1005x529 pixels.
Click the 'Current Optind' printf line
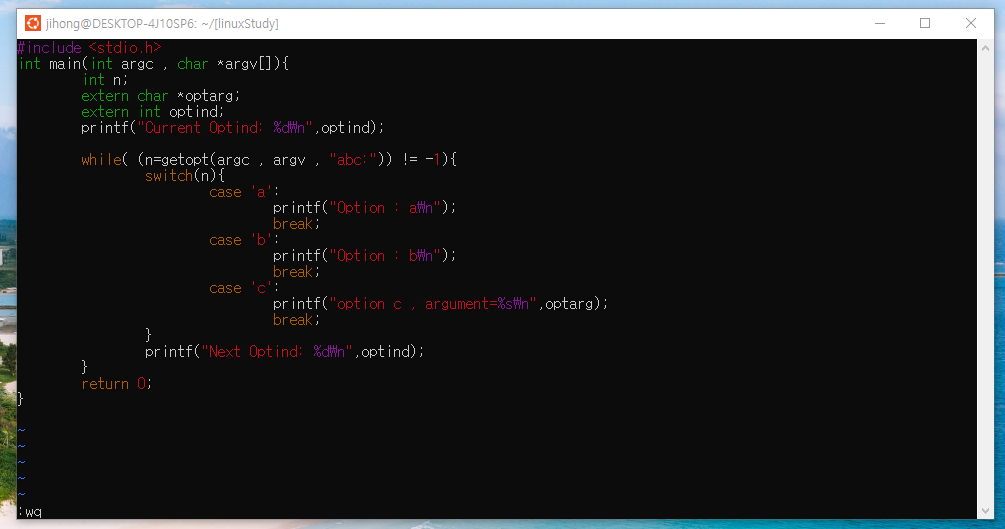(x=233, y=128)
